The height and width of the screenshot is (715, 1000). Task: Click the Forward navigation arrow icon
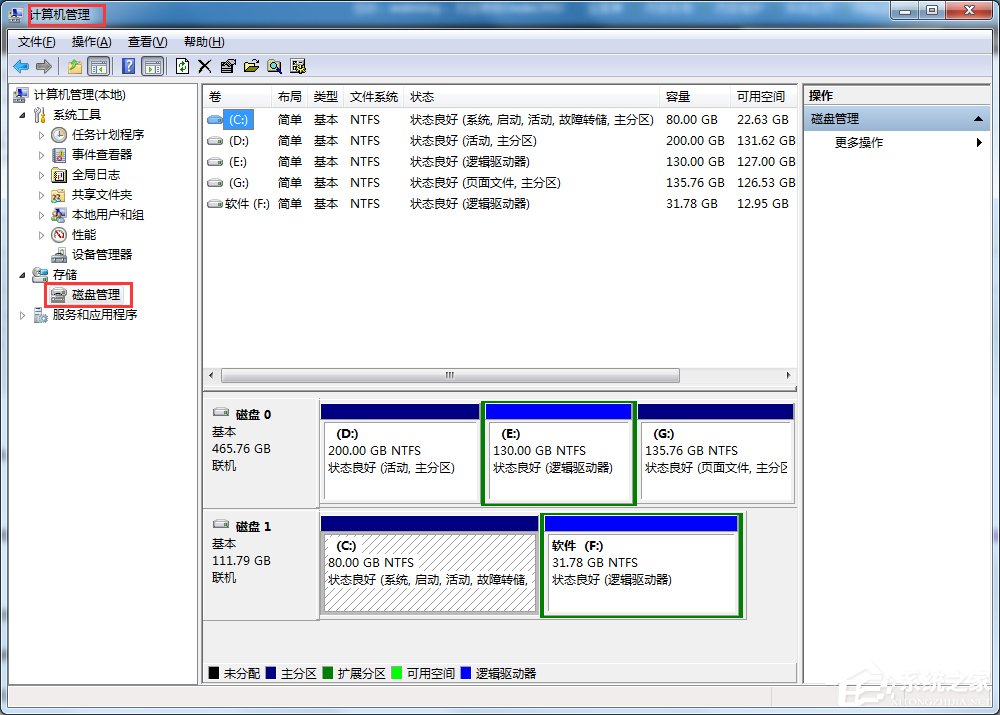[42, 65]
